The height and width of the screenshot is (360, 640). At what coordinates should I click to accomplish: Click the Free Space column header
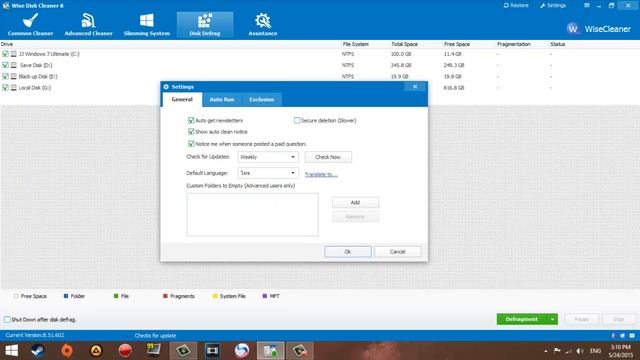click(457, 44)
